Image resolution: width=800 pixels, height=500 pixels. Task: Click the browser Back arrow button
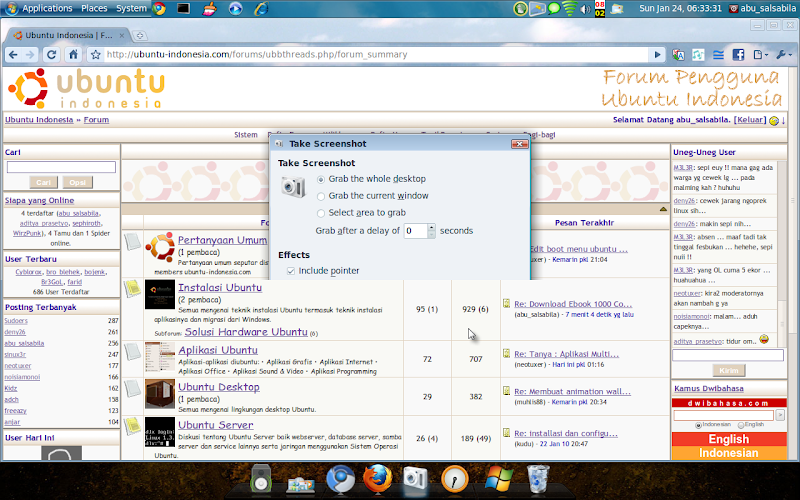(13, 55)
